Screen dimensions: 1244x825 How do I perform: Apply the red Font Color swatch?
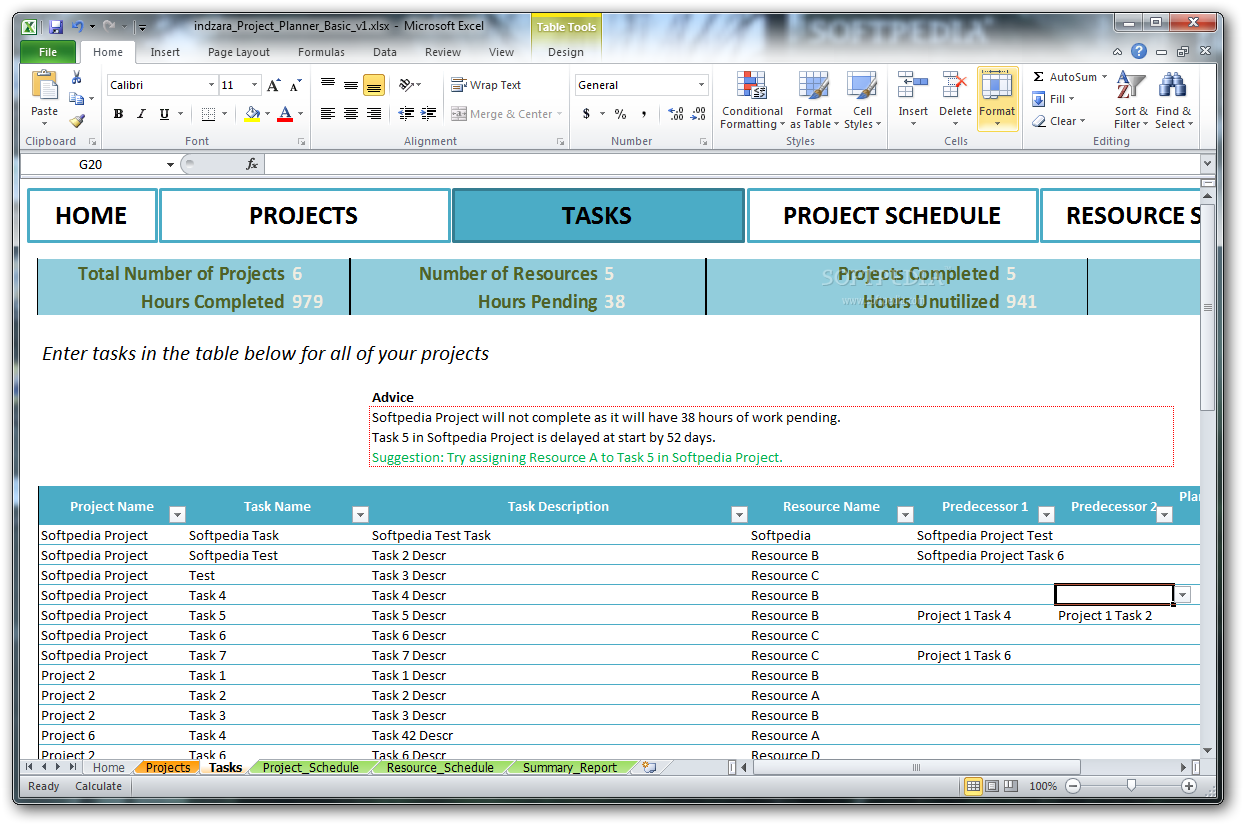[285, 114]
